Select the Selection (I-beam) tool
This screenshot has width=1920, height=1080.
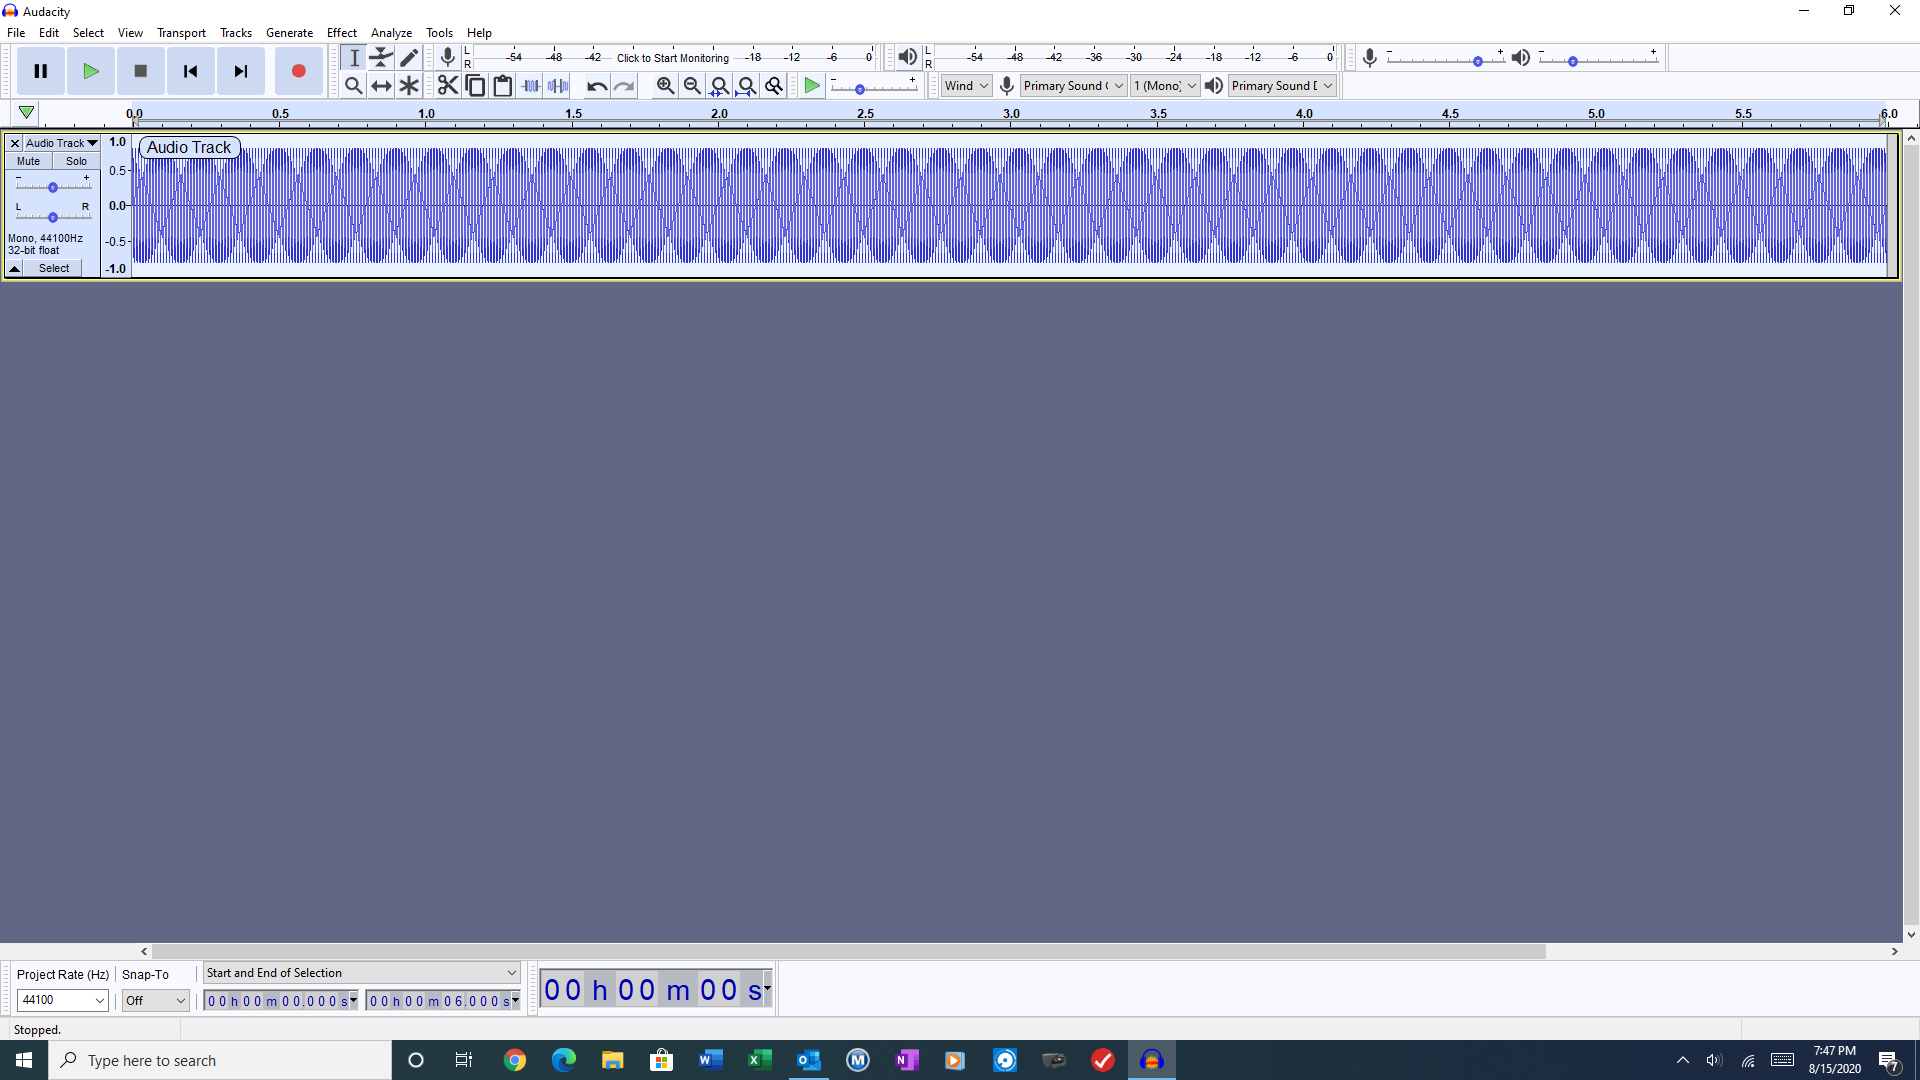pyautogui.click(x=354, y=57)
